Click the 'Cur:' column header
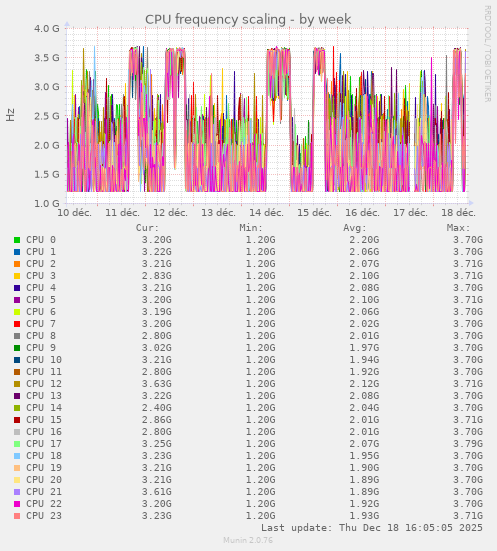 pyautogui.click(x=147, y=228)
